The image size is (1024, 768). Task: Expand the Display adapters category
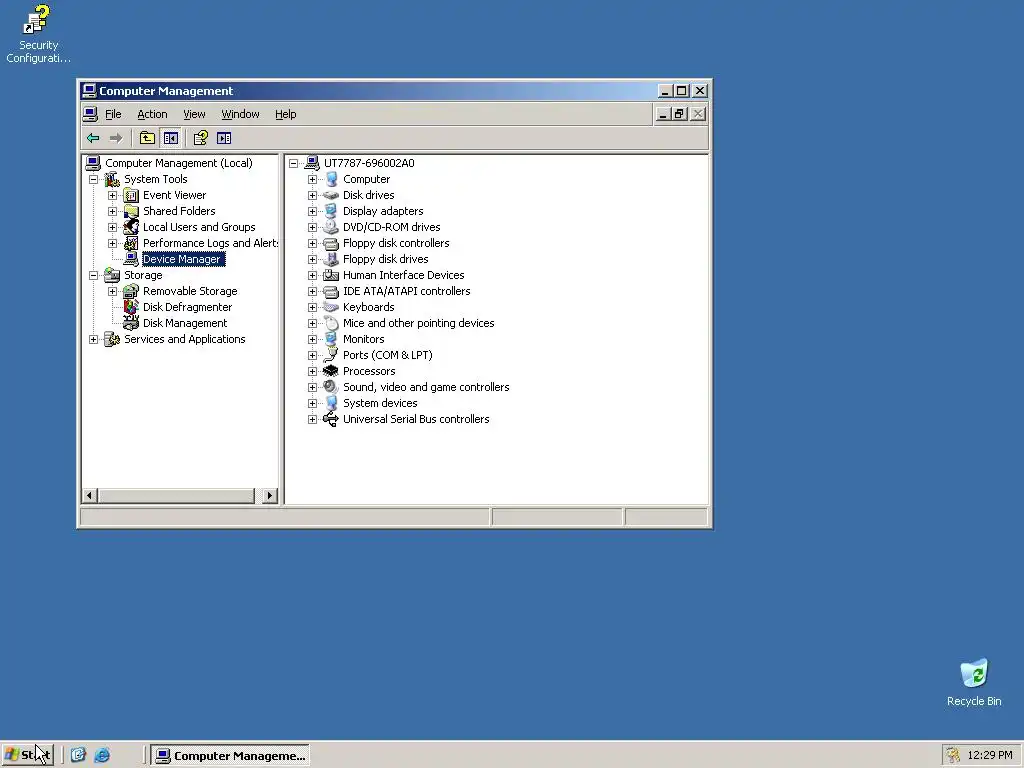click(x=312, y=211)
